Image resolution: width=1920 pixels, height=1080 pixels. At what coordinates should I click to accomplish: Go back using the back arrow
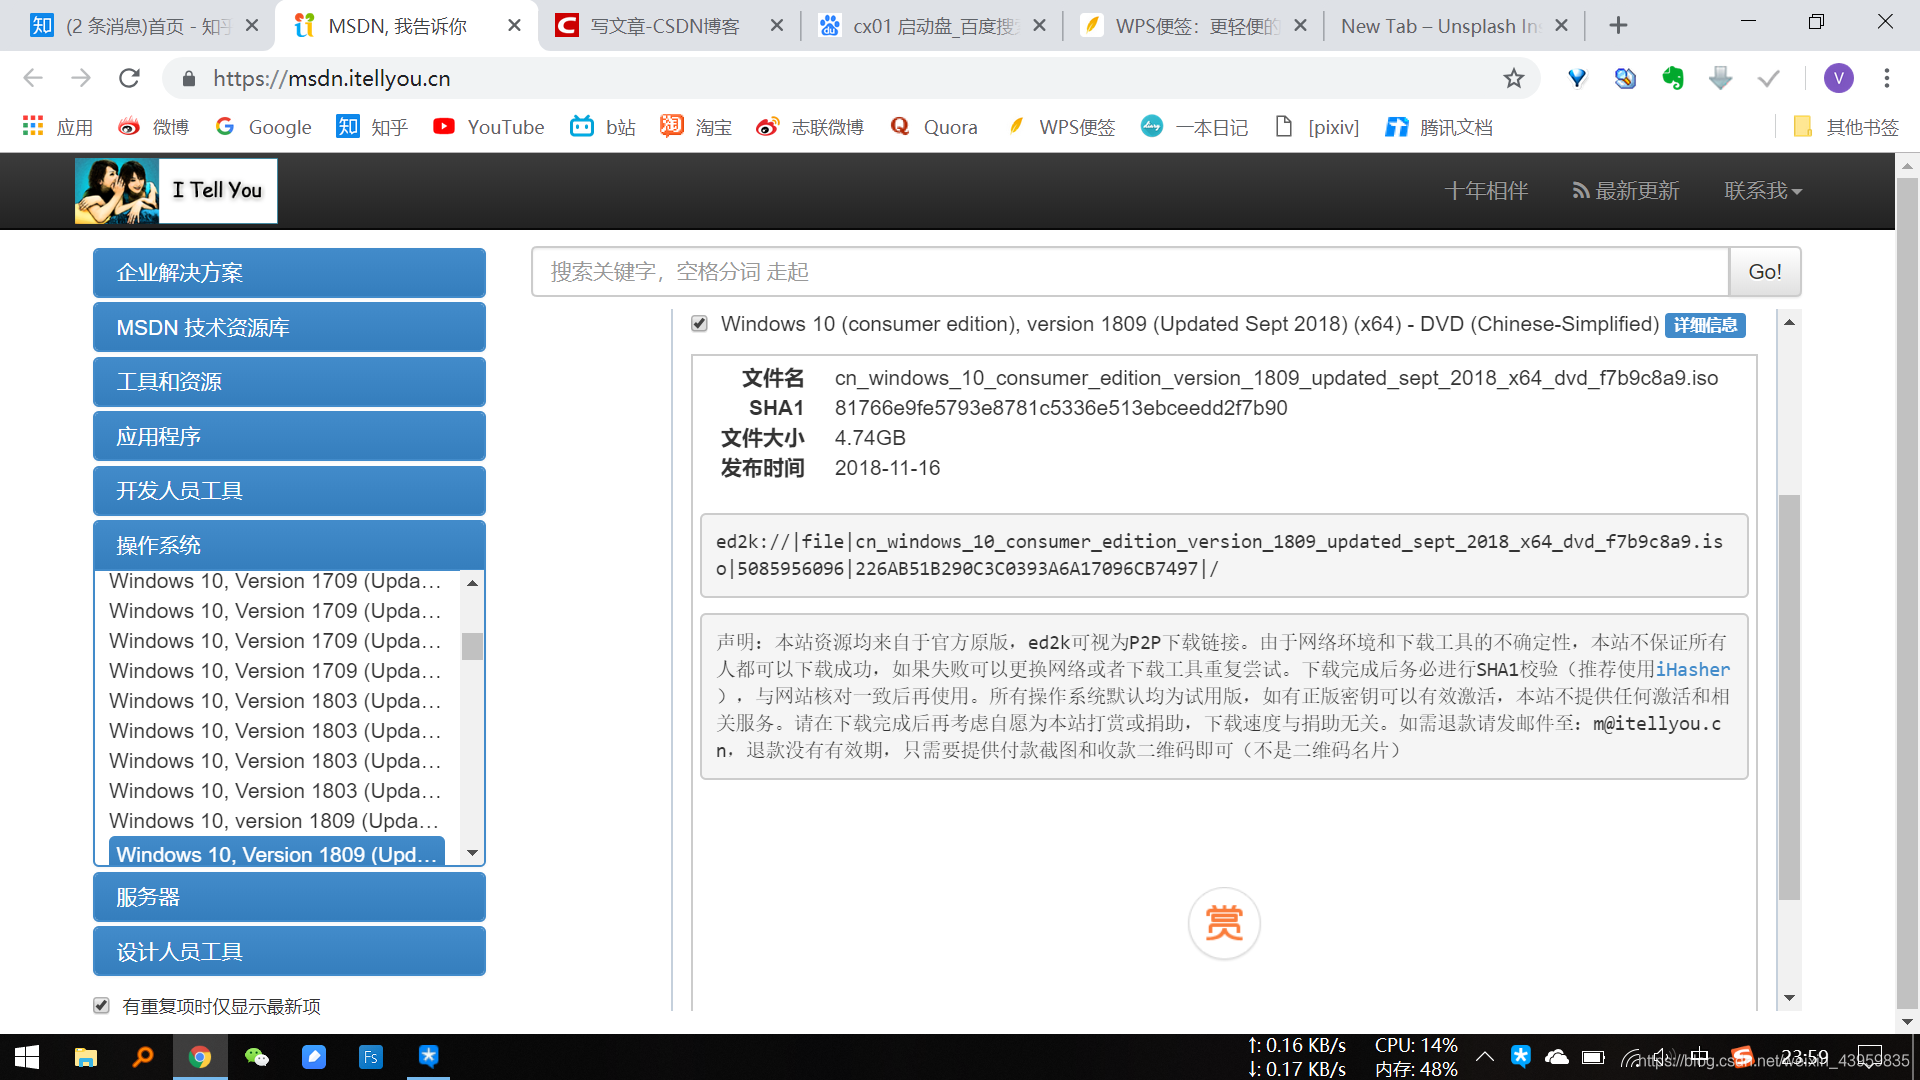(33, 78)
